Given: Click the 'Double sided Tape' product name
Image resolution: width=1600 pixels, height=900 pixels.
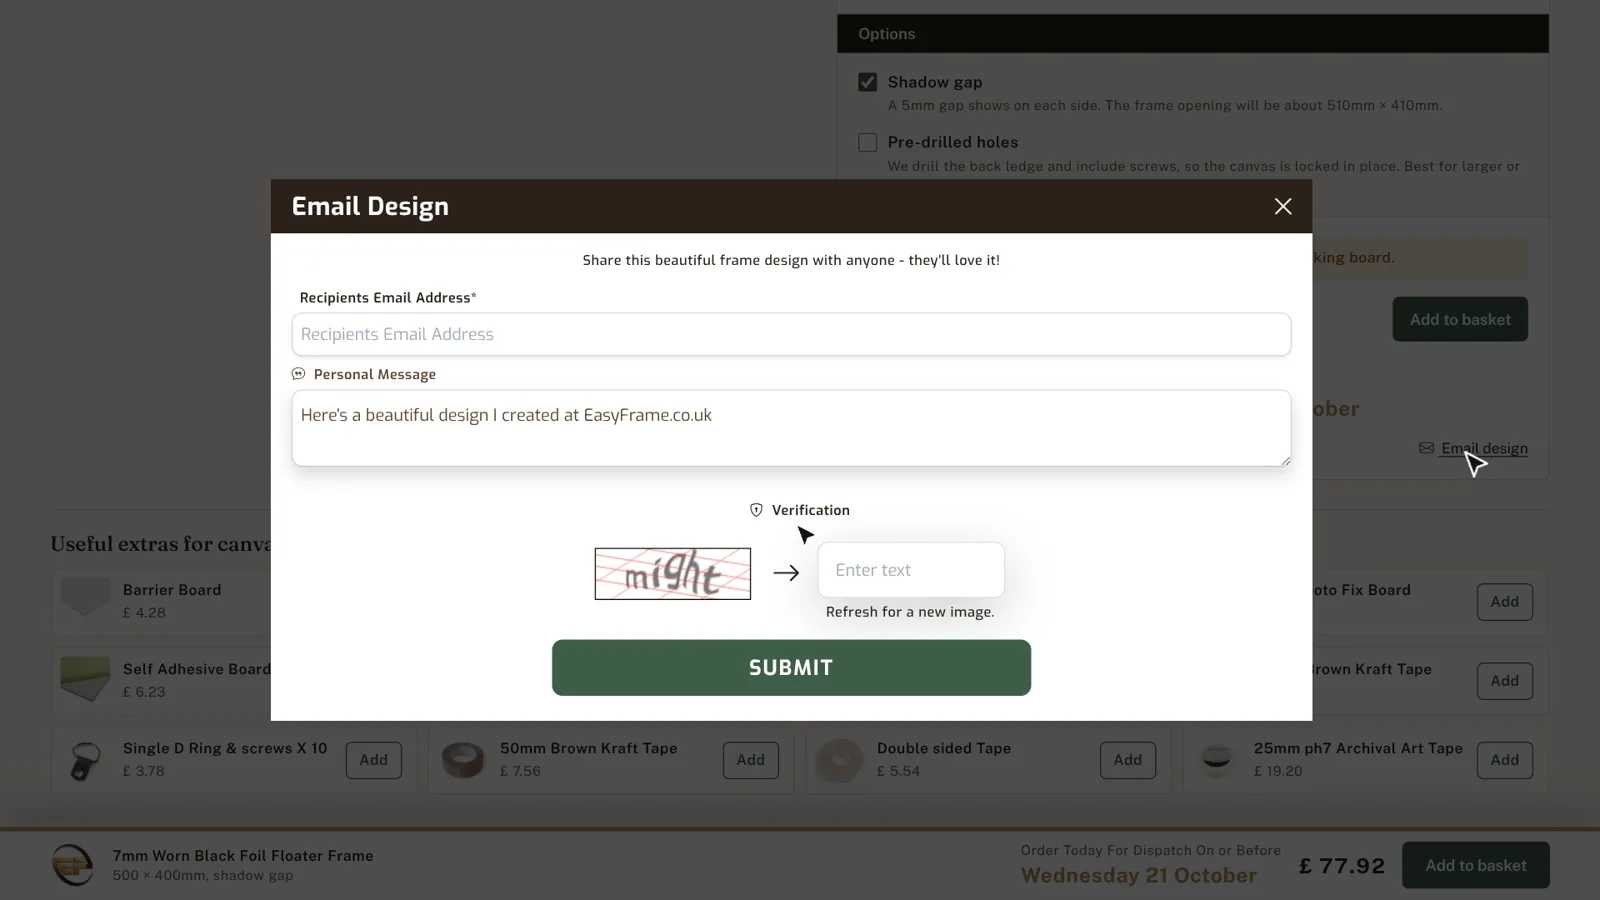Looking at the screenshot, I should (944, 748).
